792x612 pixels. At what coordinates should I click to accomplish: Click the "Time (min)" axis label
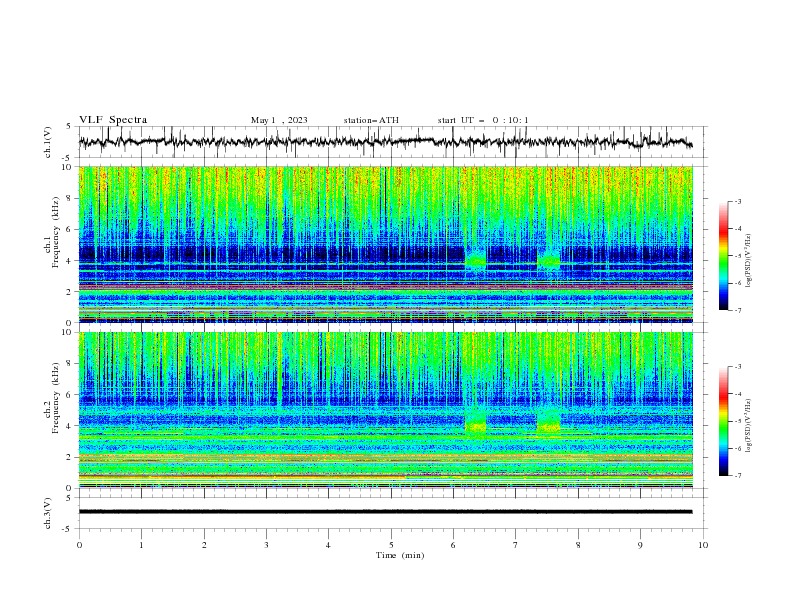(400, 555)
